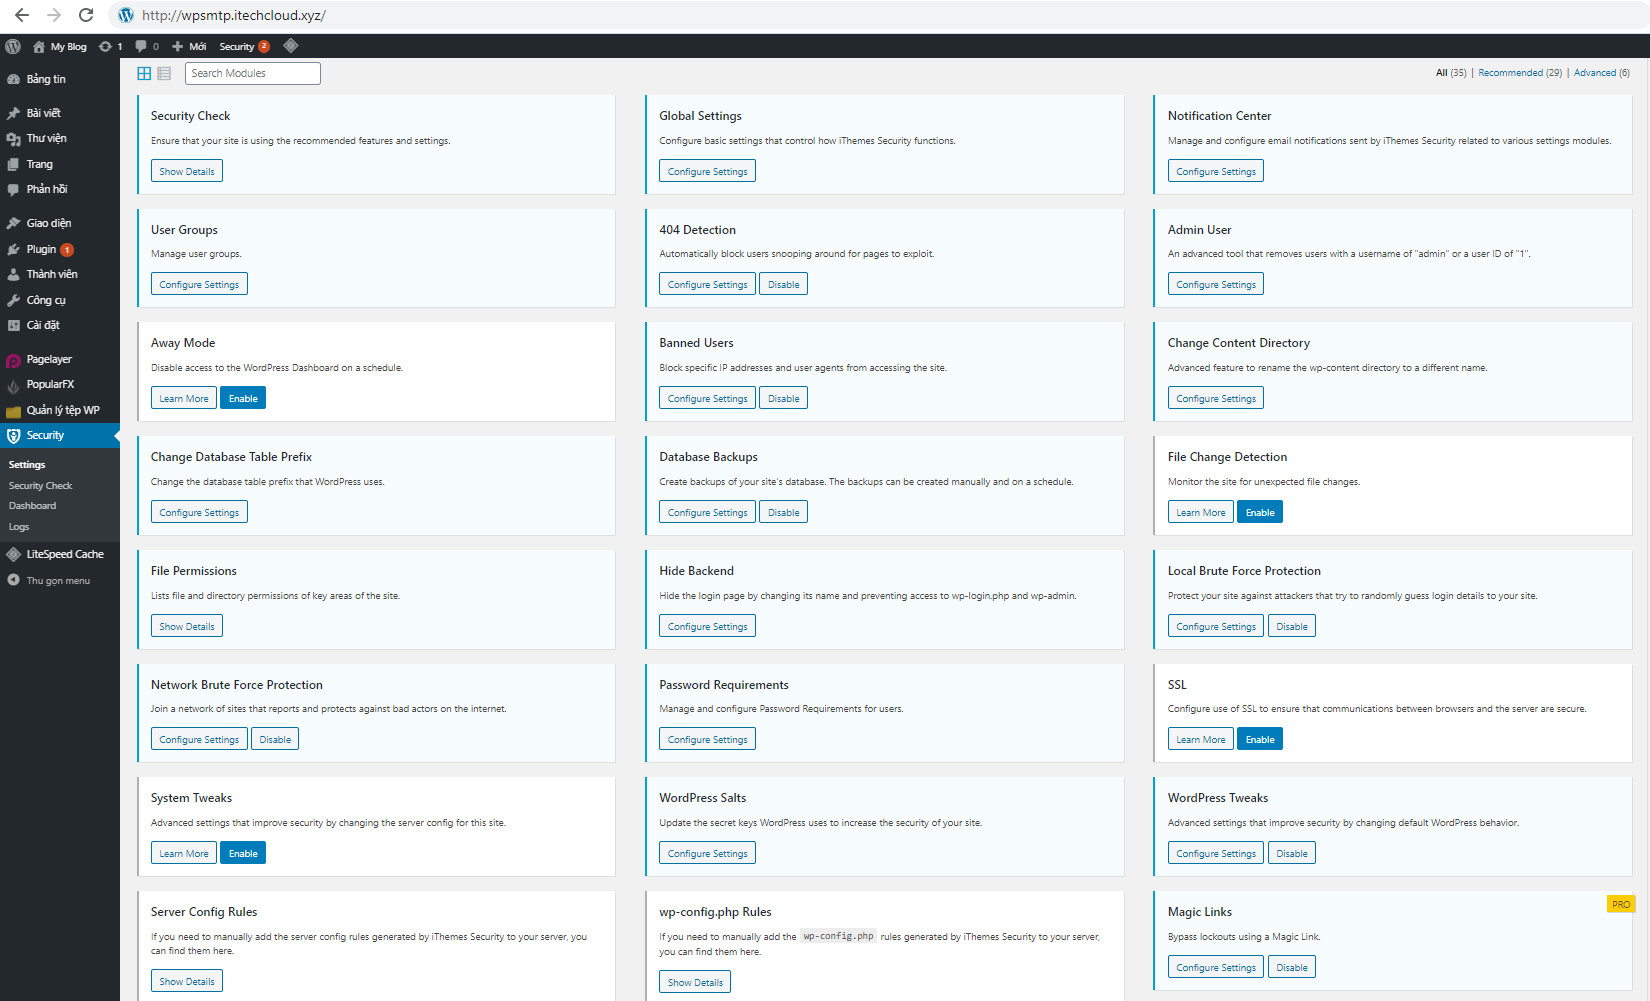Disable Local Brute Force Protection
This screenshot has height=1001, width=1650.
(1292, 626)
